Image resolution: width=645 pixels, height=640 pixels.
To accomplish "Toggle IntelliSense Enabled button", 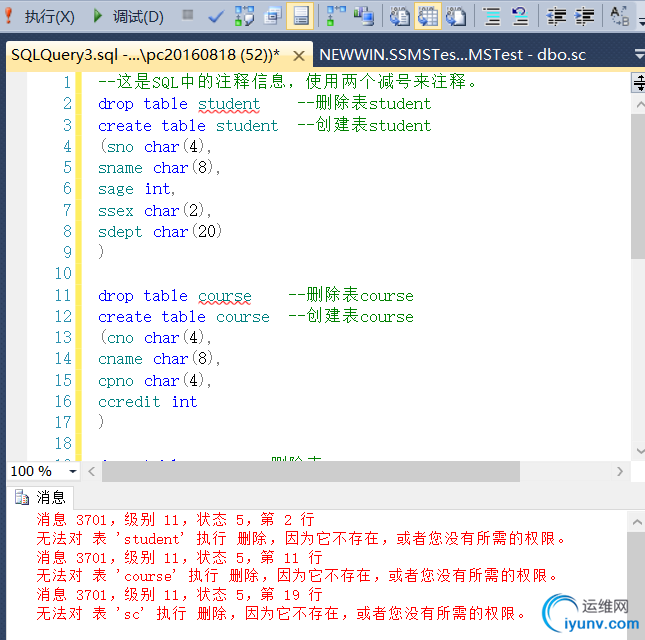I will point(301,16).
